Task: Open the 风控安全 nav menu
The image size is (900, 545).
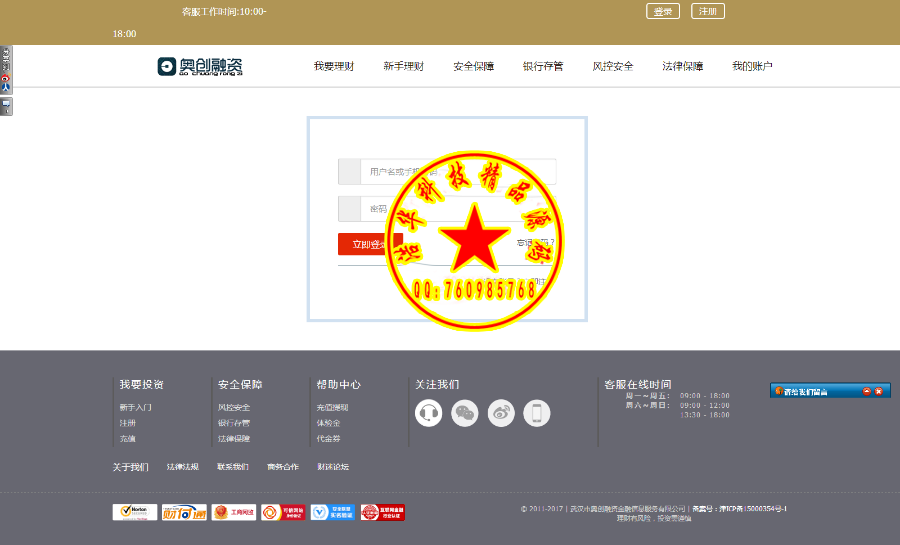Action: [x=613, y=67]
